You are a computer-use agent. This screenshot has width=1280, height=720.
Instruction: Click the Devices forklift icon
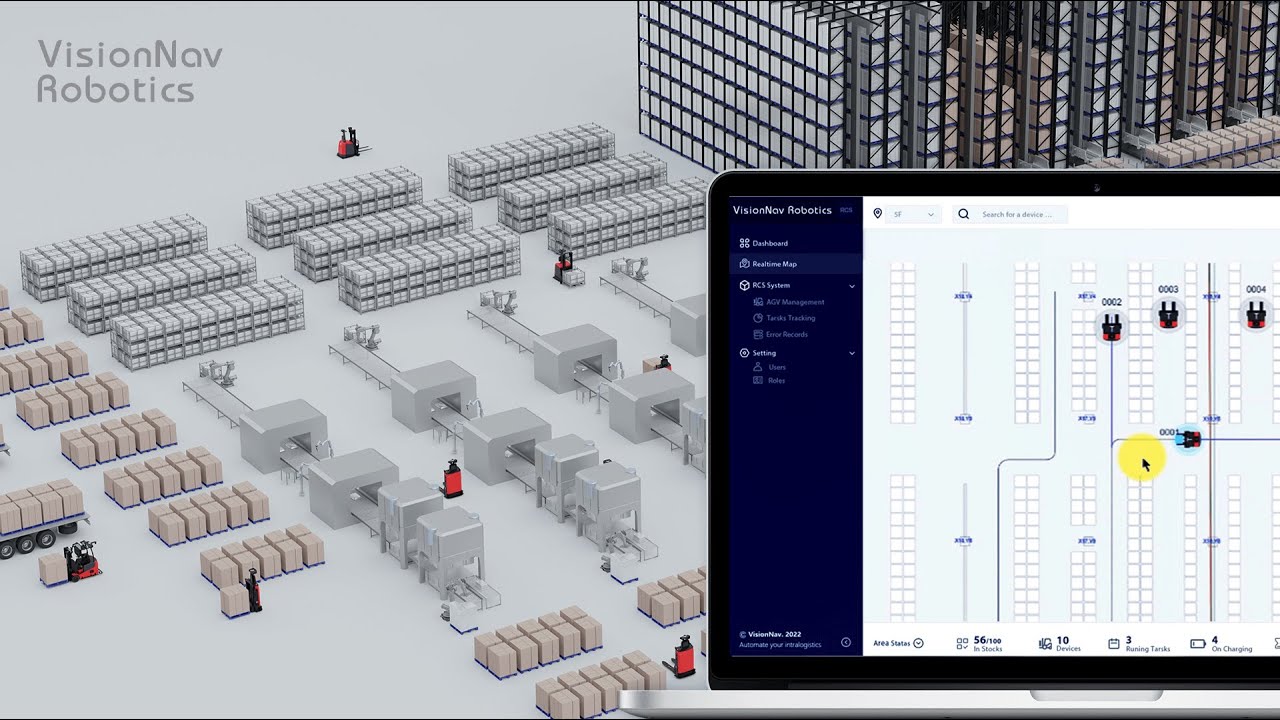(1045, 644)
